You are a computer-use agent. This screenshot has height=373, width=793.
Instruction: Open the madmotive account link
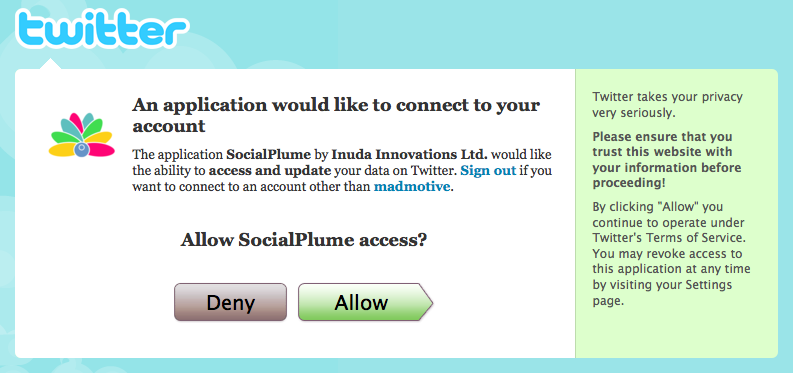tap(412, 186)
